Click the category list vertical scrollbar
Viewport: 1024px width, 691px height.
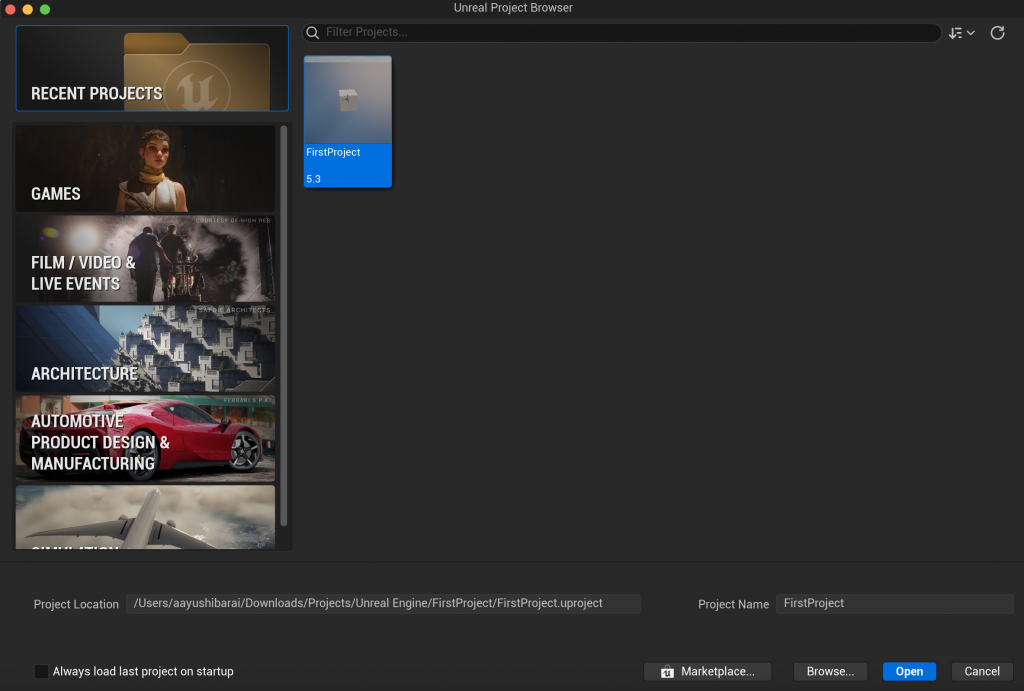(283, 325)
